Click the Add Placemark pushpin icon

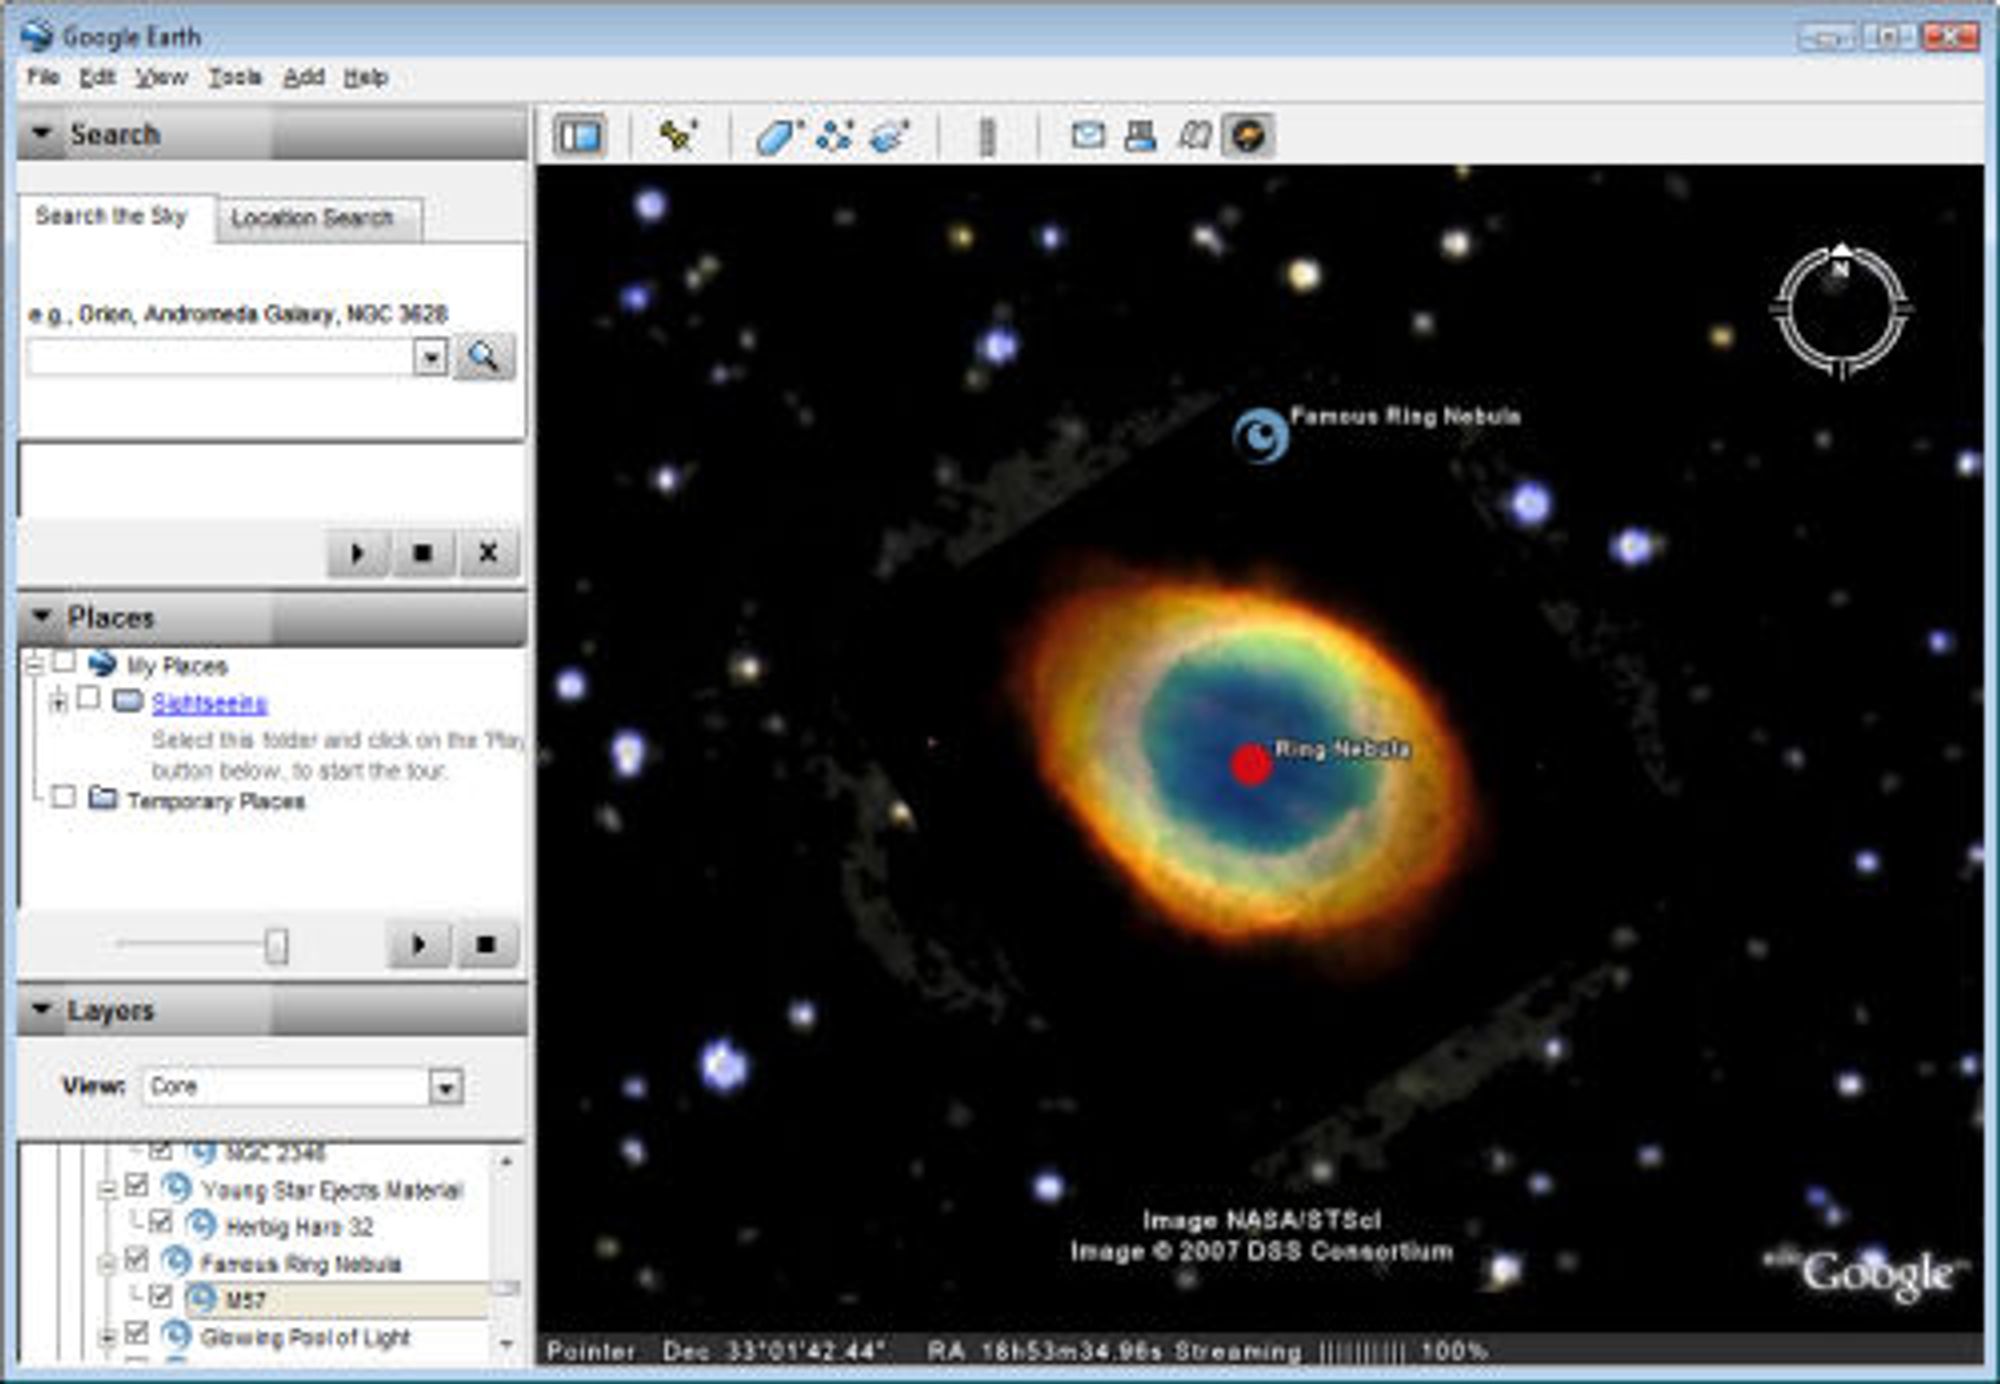point(677,135)
